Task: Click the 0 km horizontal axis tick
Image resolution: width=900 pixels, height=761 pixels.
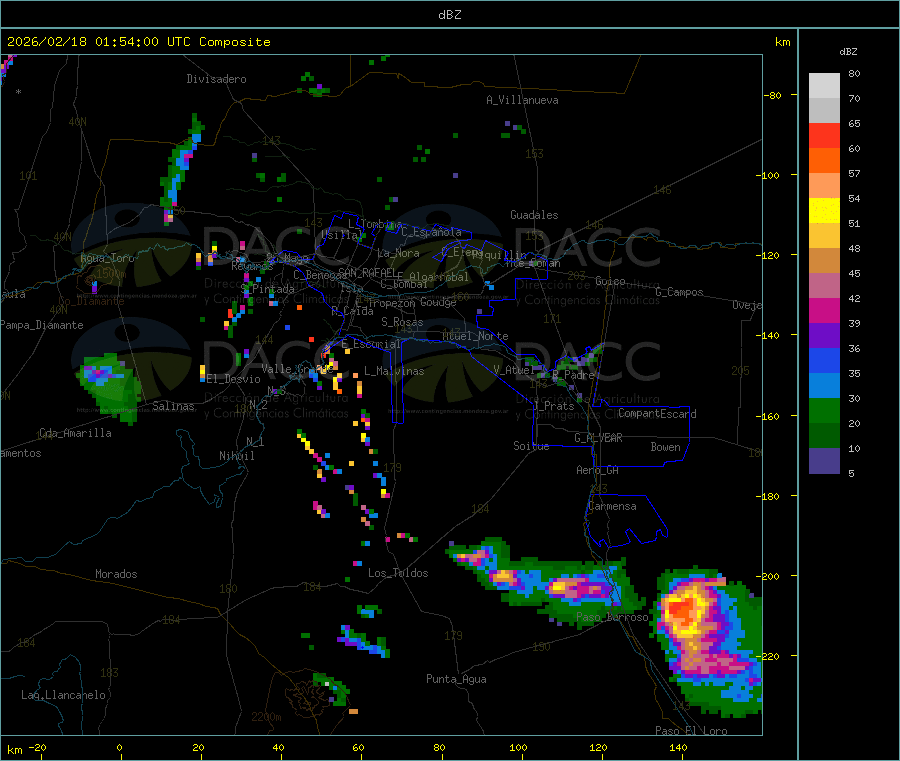Action: [x=119, y=747]
